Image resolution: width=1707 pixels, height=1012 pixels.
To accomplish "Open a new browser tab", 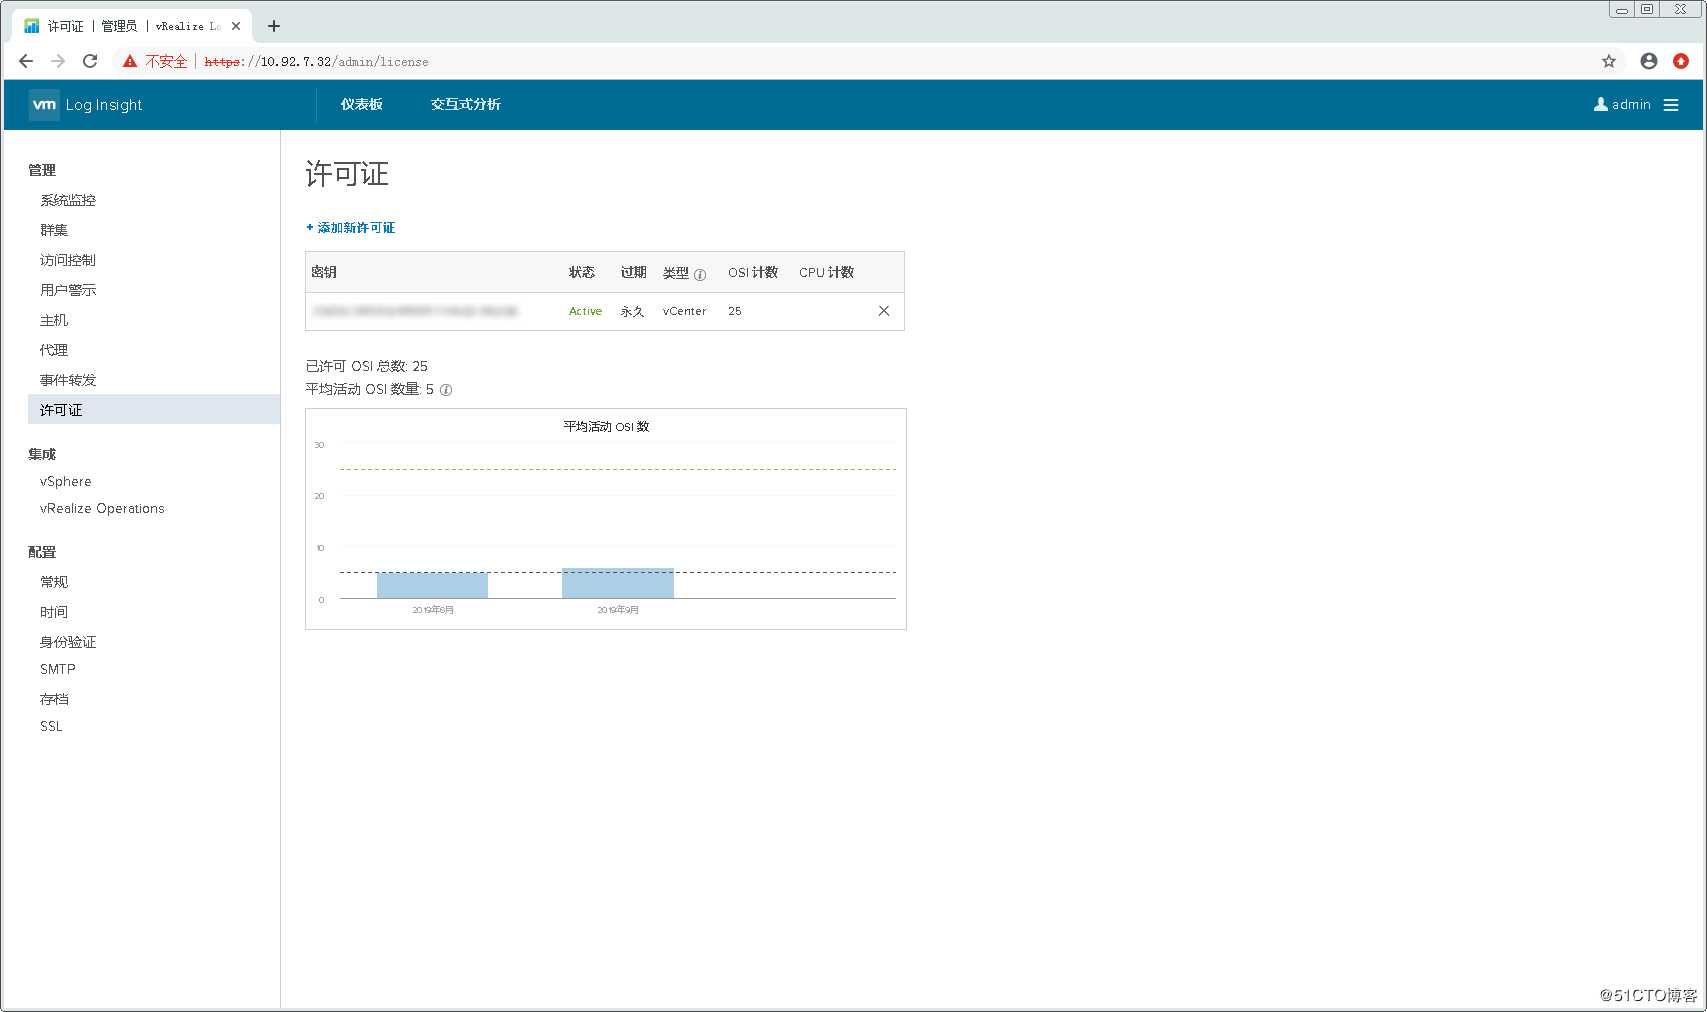I will point(274,26).
